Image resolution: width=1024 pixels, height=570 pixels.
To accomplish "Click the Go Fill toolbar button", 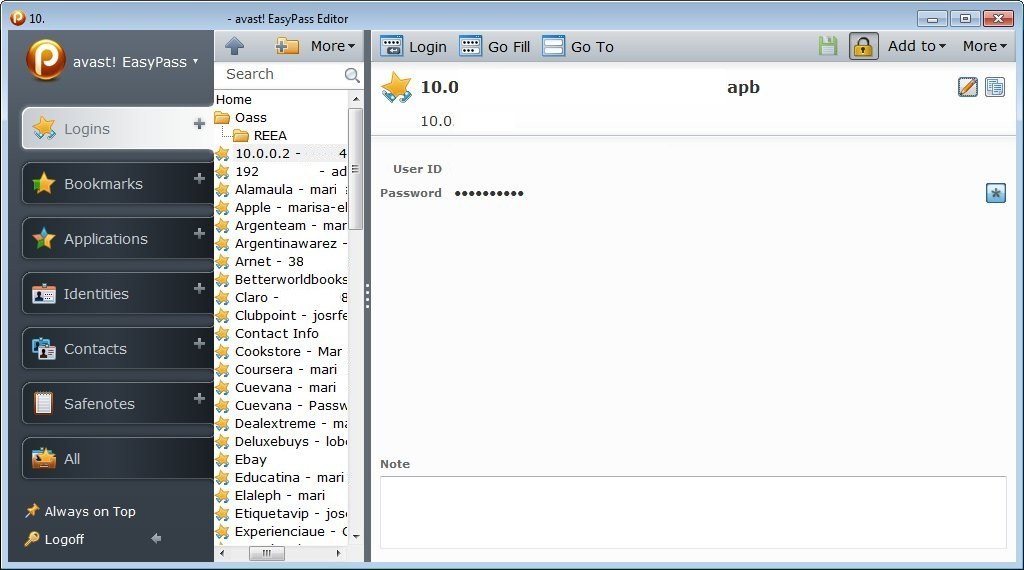I will coord(494,46).
